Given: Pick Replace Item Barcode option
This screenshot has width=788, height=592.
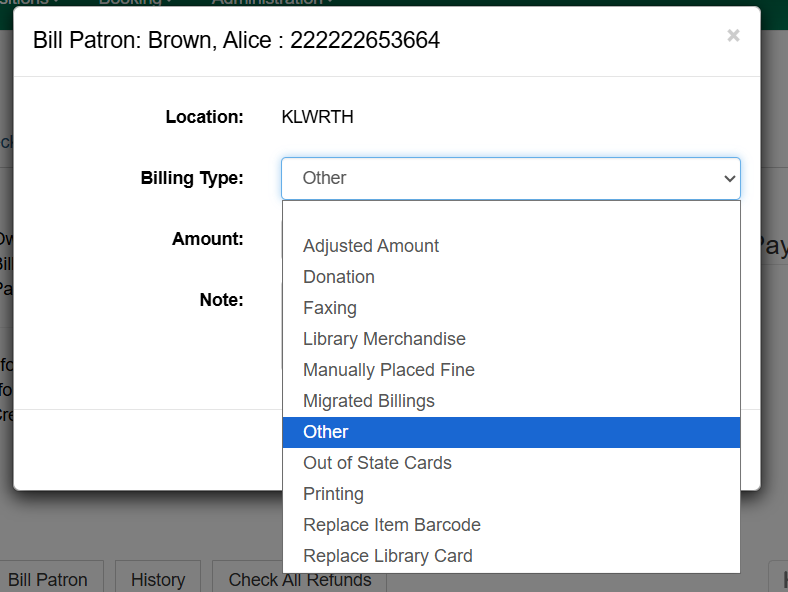Looking at the screenshot, I should coord(391,525).
